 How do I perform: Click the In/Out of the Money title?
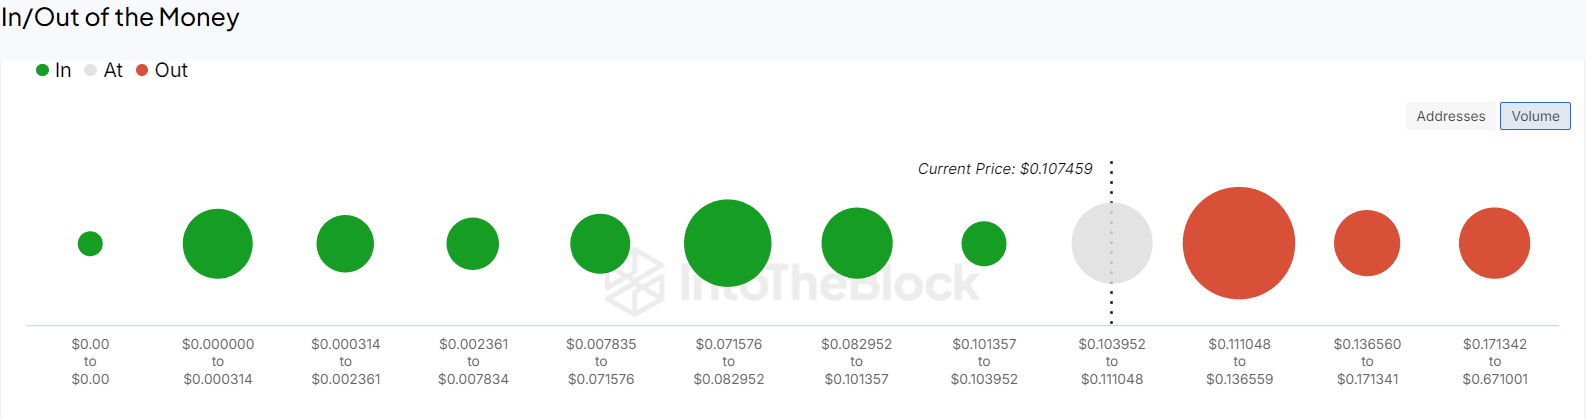click(x=121, y=18)
